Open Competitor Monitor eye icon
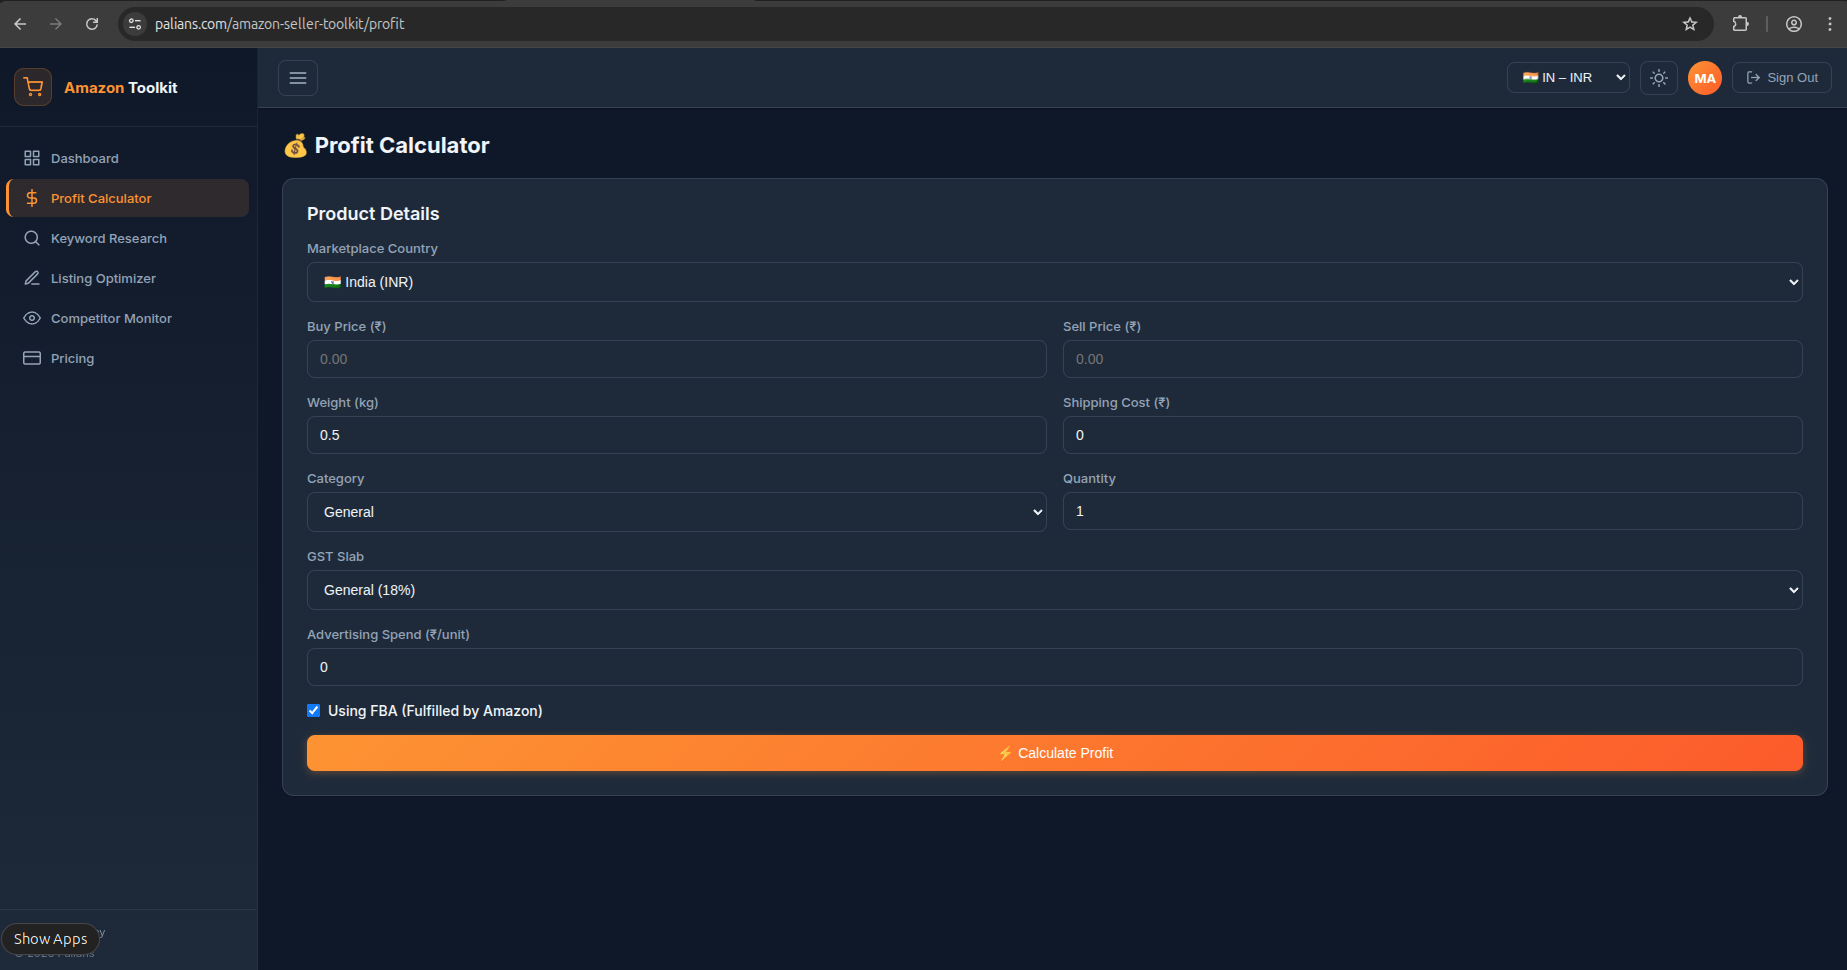Screen dimensions: 1847x970 pyautogui.click(x=32, y=318)
